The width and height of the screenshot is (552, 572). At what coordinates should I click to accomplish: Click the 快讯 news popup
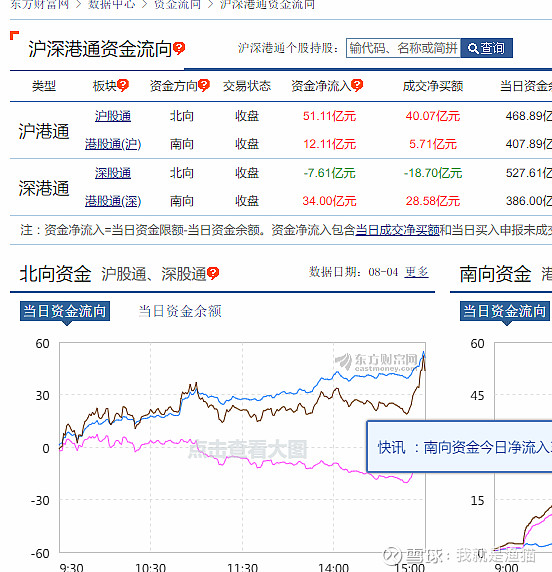point(459,447)
